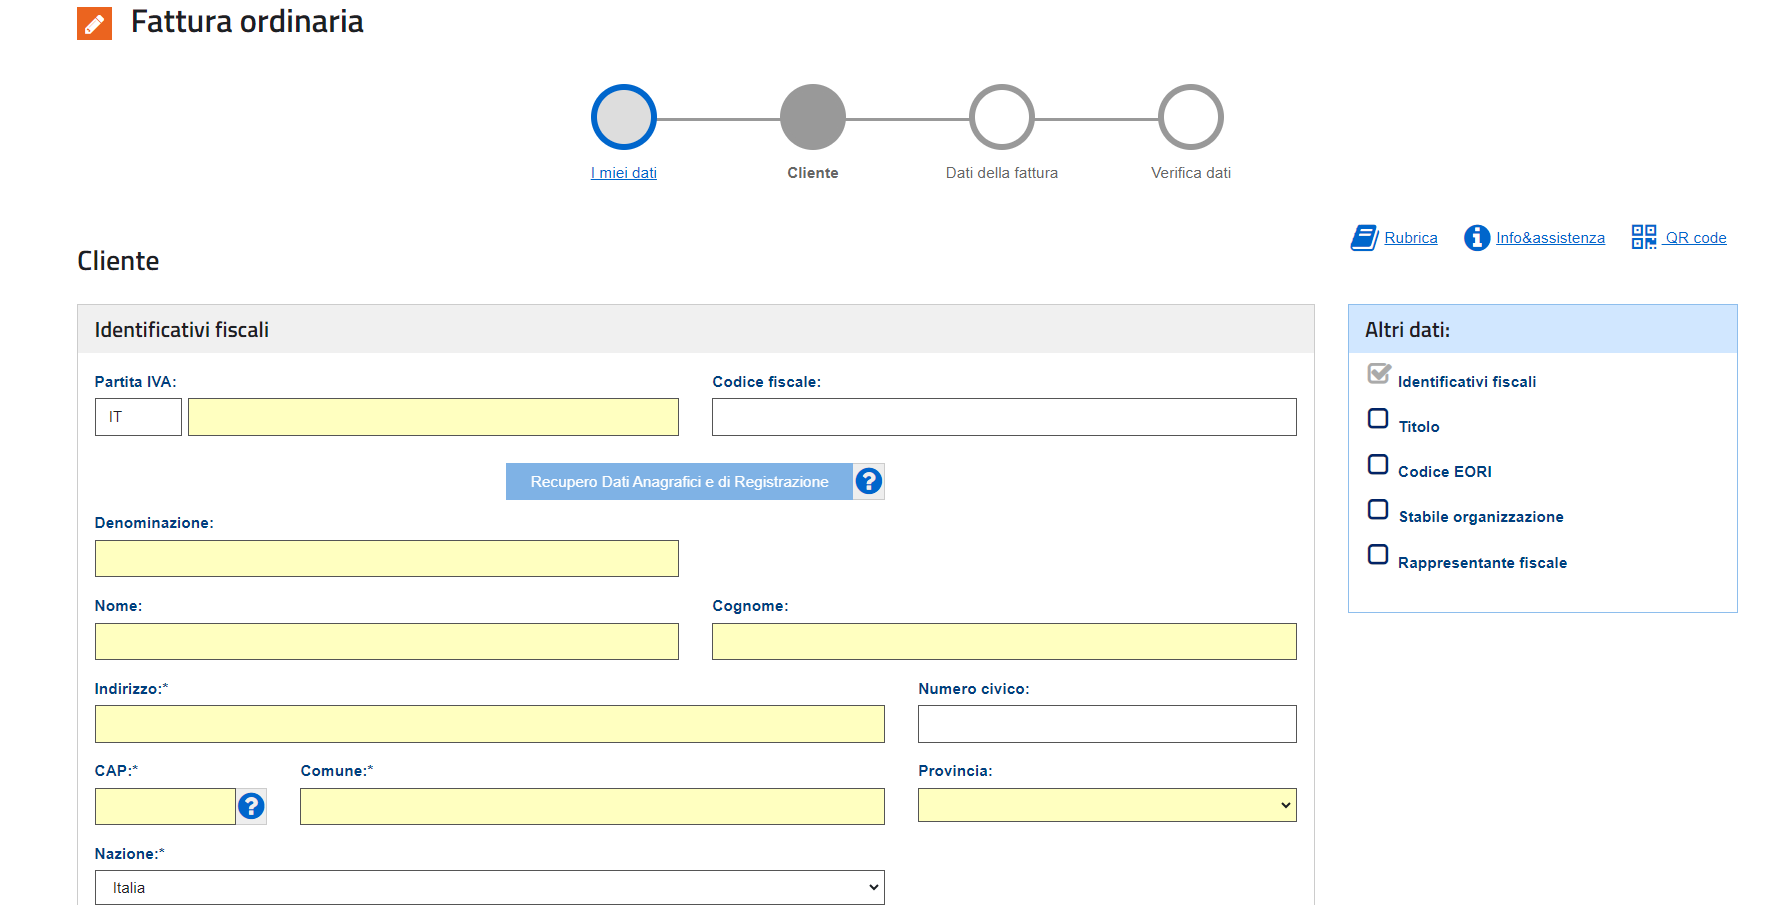Click the orange pencil edit icon

pos(94,23)
